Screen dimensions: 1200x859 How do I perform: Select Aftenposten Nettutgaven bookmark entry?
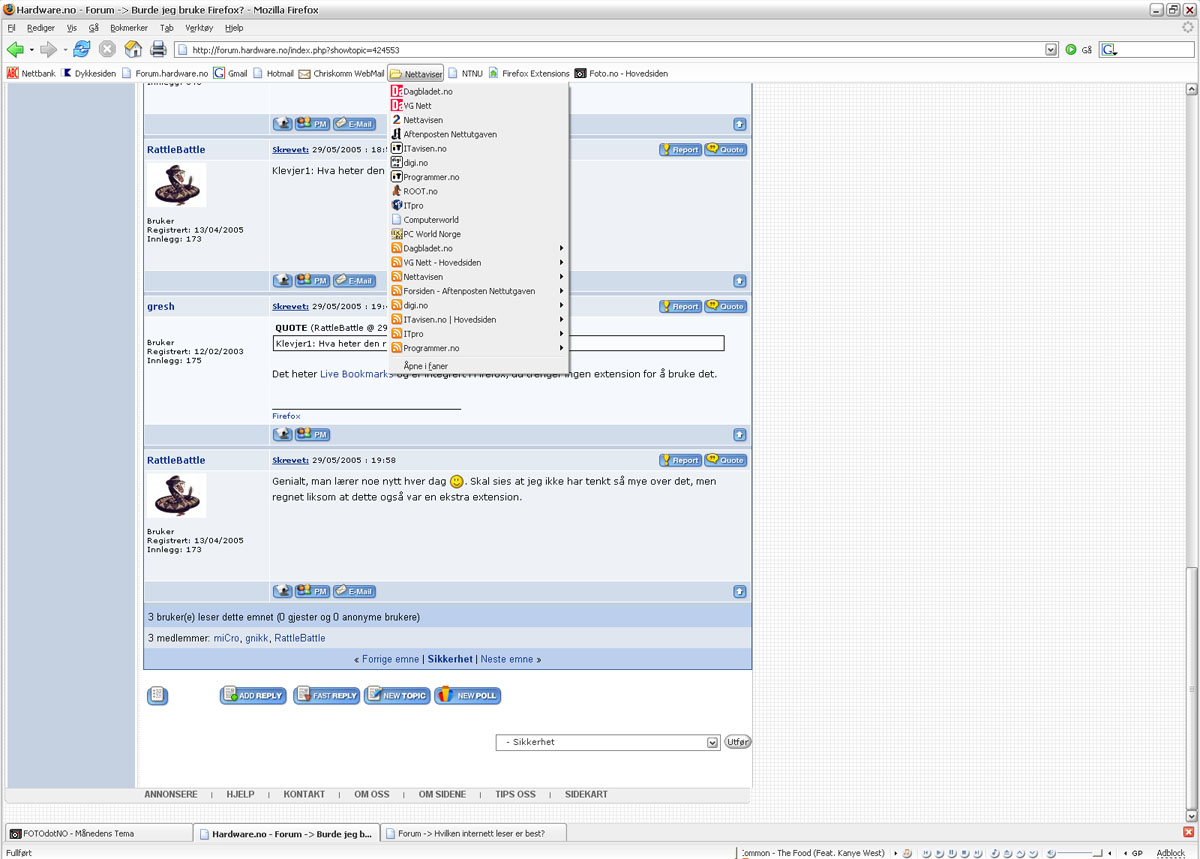pyautogui.click(x=478, y=134)
